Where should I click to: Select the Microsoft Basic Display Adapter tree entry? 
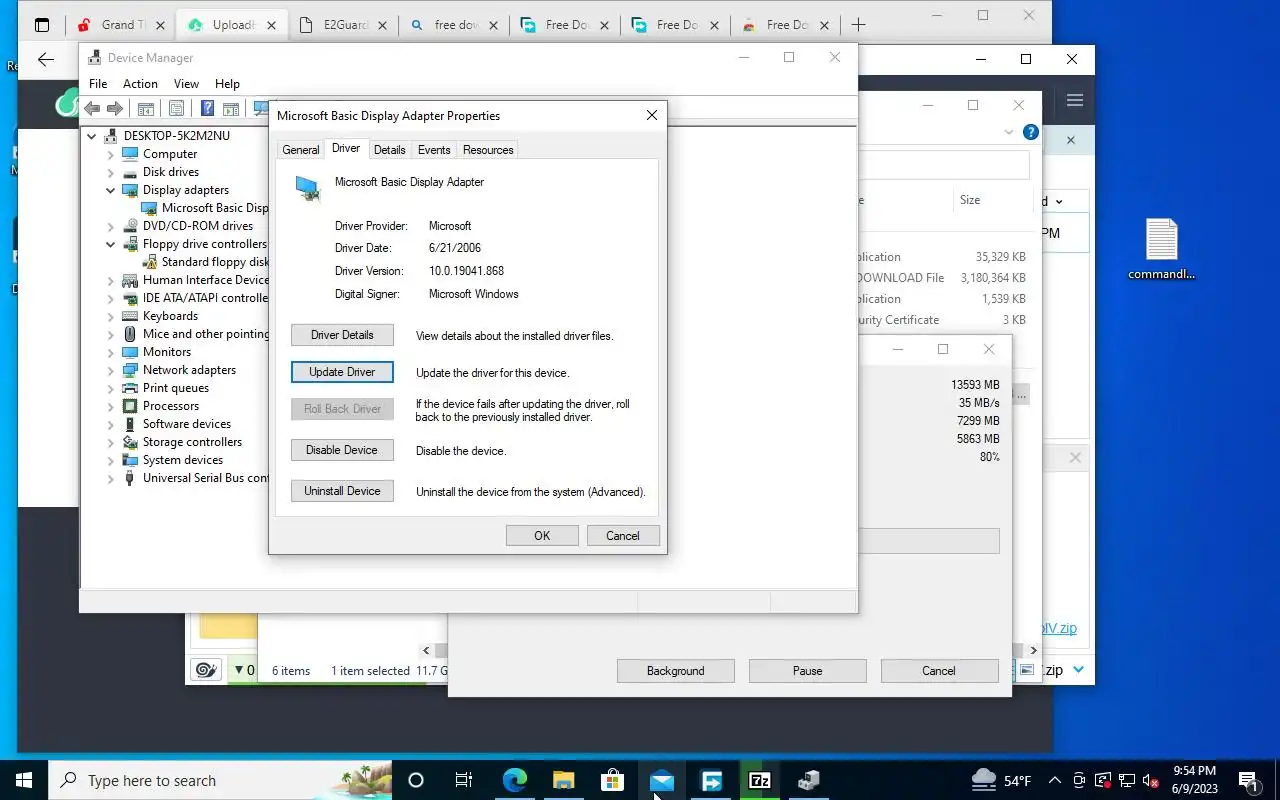point(215,208)
